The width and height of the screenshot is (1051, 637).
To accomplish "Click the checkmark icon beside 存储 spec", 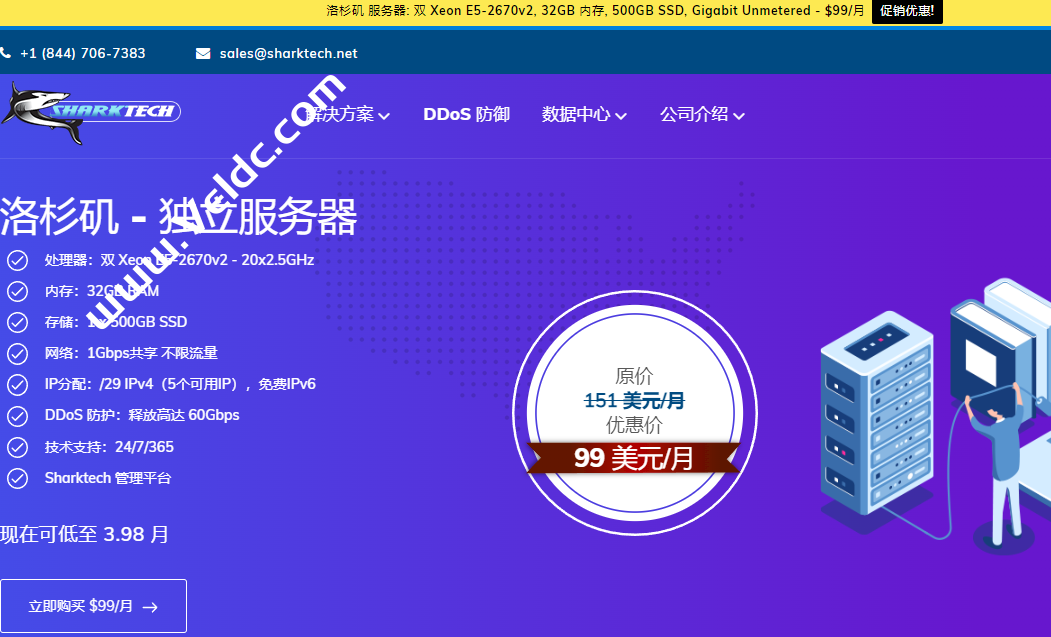I will [16, 322].
